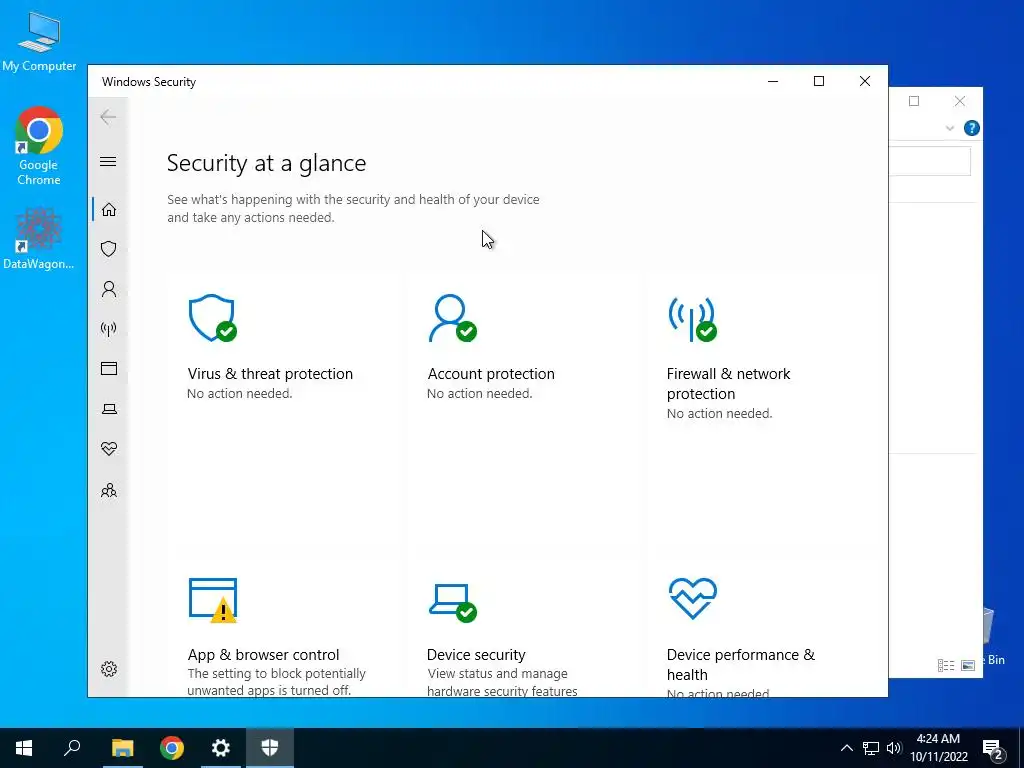Viewport: 1024px width, 768px height.
Task: Open notification center icon
Action: [993, 749]
